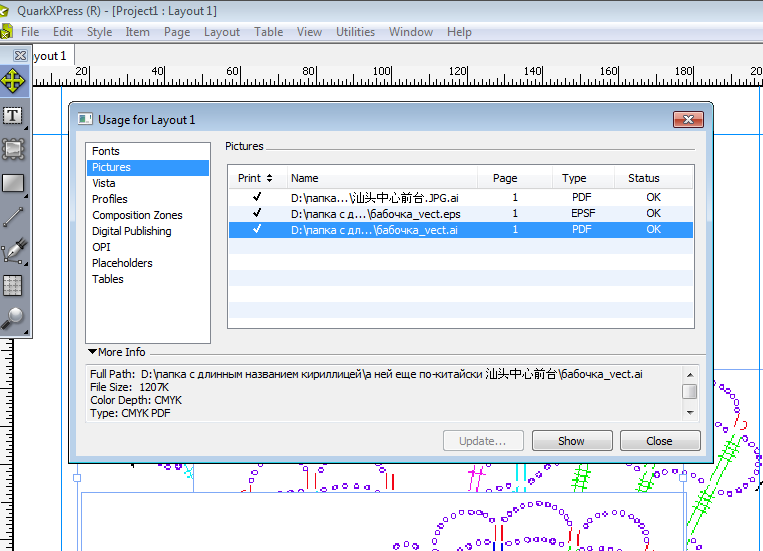
Task: Open the Item menu
Action: (x=137, y=32)
